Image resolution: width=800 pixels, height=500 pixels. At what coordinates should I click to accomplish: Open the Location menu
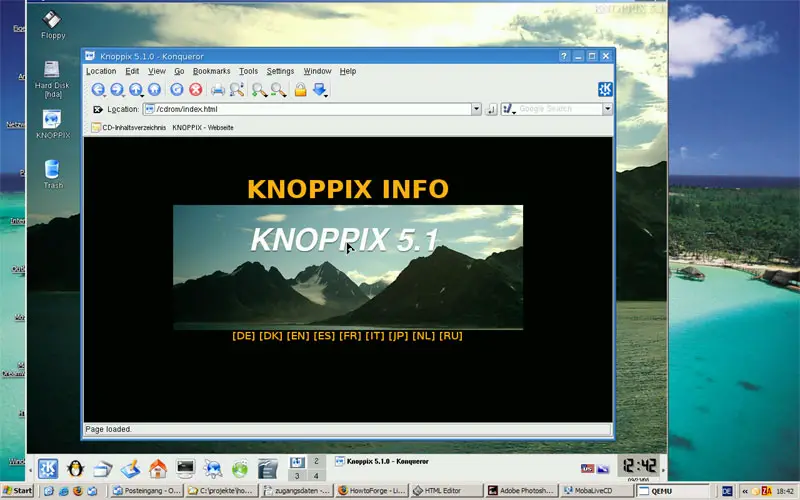tap(101, 71)
